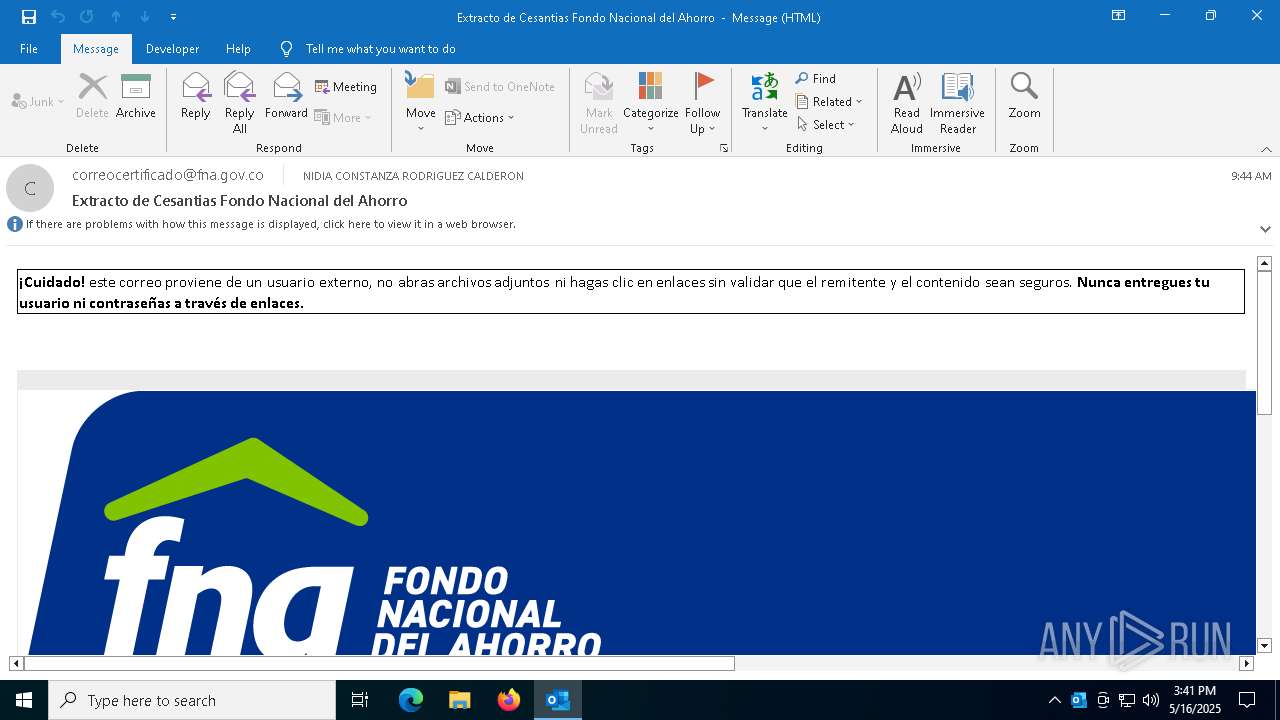
Task: Click the horizontal scroll right arrow
Action: (1246, 663)
